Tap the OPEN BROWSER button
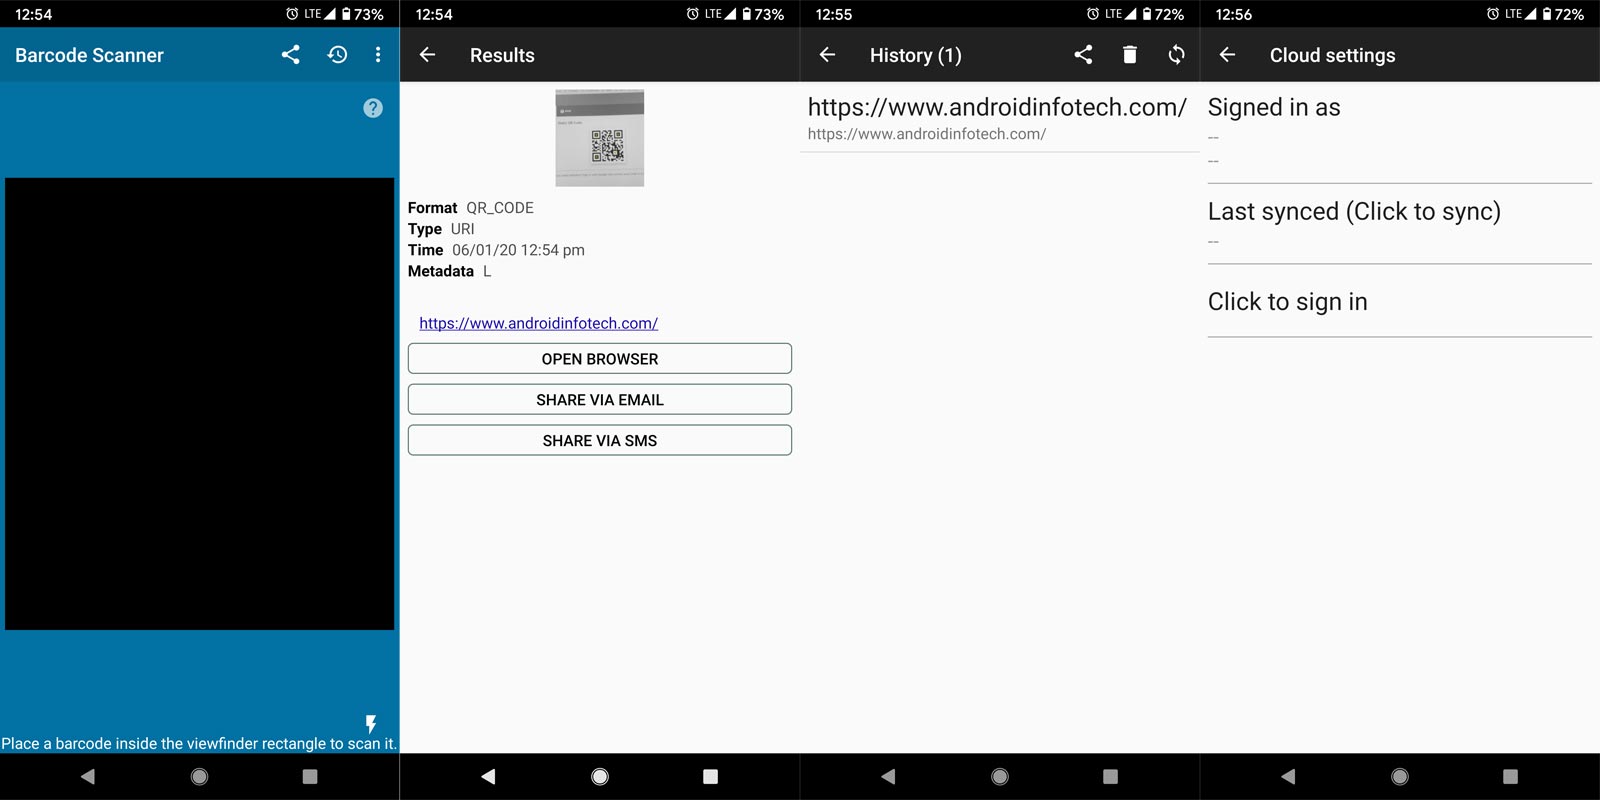The width and height of the screenshot is (1600, 800). [x=600, y=359]
